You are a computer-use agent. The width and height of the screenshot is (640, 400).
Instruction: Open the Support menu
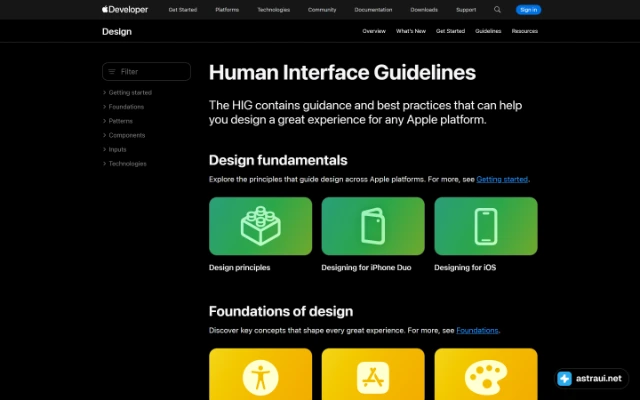tap(466, 10)
